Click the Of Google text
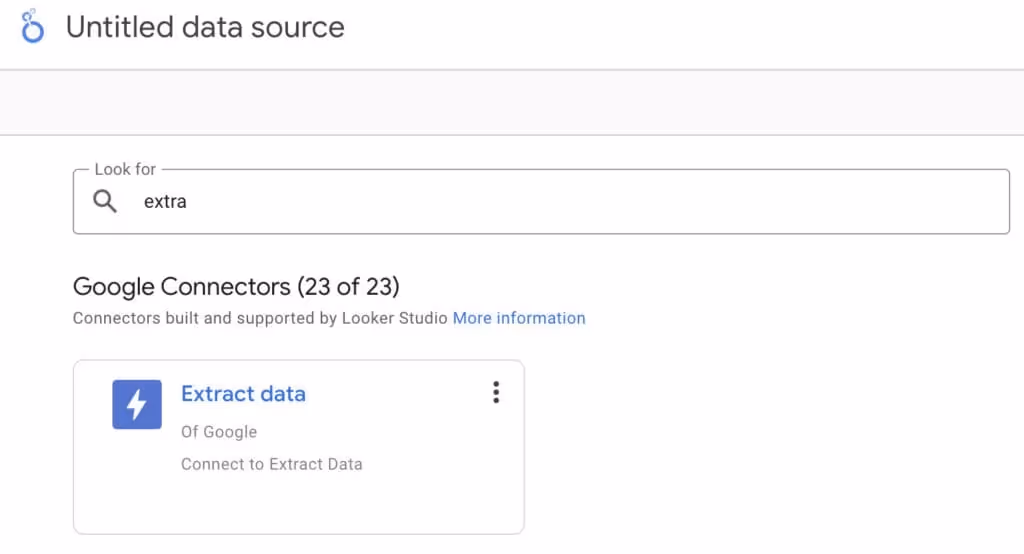This screenshot has height=554, width=1024. point(219,432)
